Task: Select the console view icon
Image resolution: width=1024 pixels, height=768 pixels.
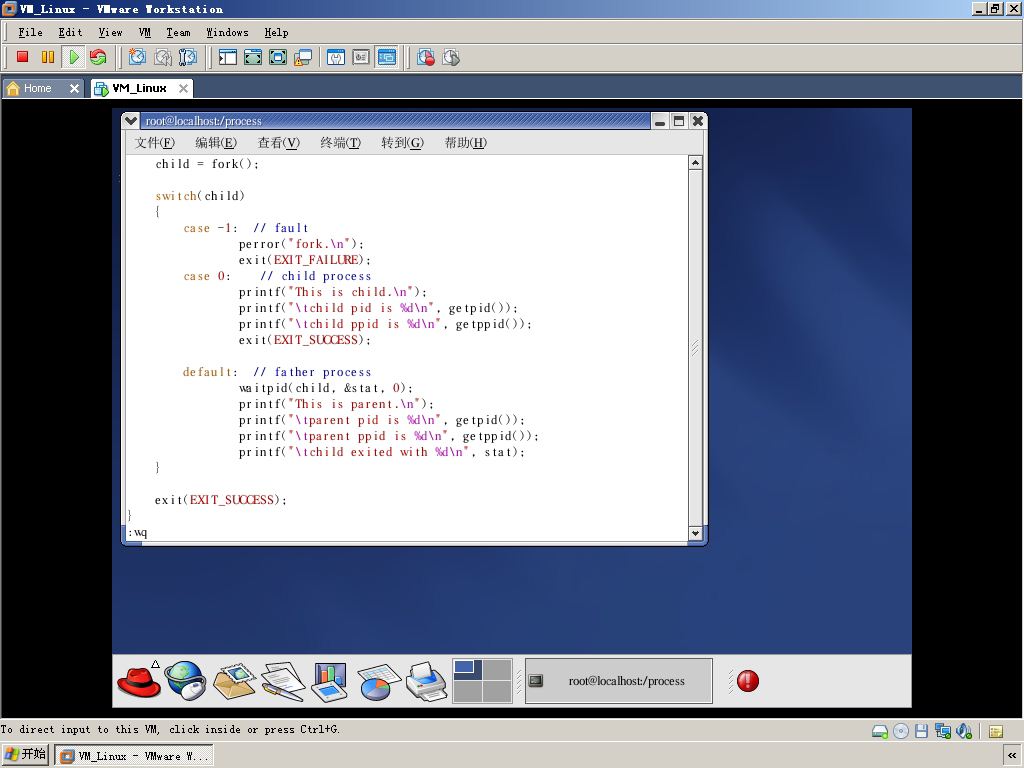Action: pyautogui.click(x=387, y=57)
